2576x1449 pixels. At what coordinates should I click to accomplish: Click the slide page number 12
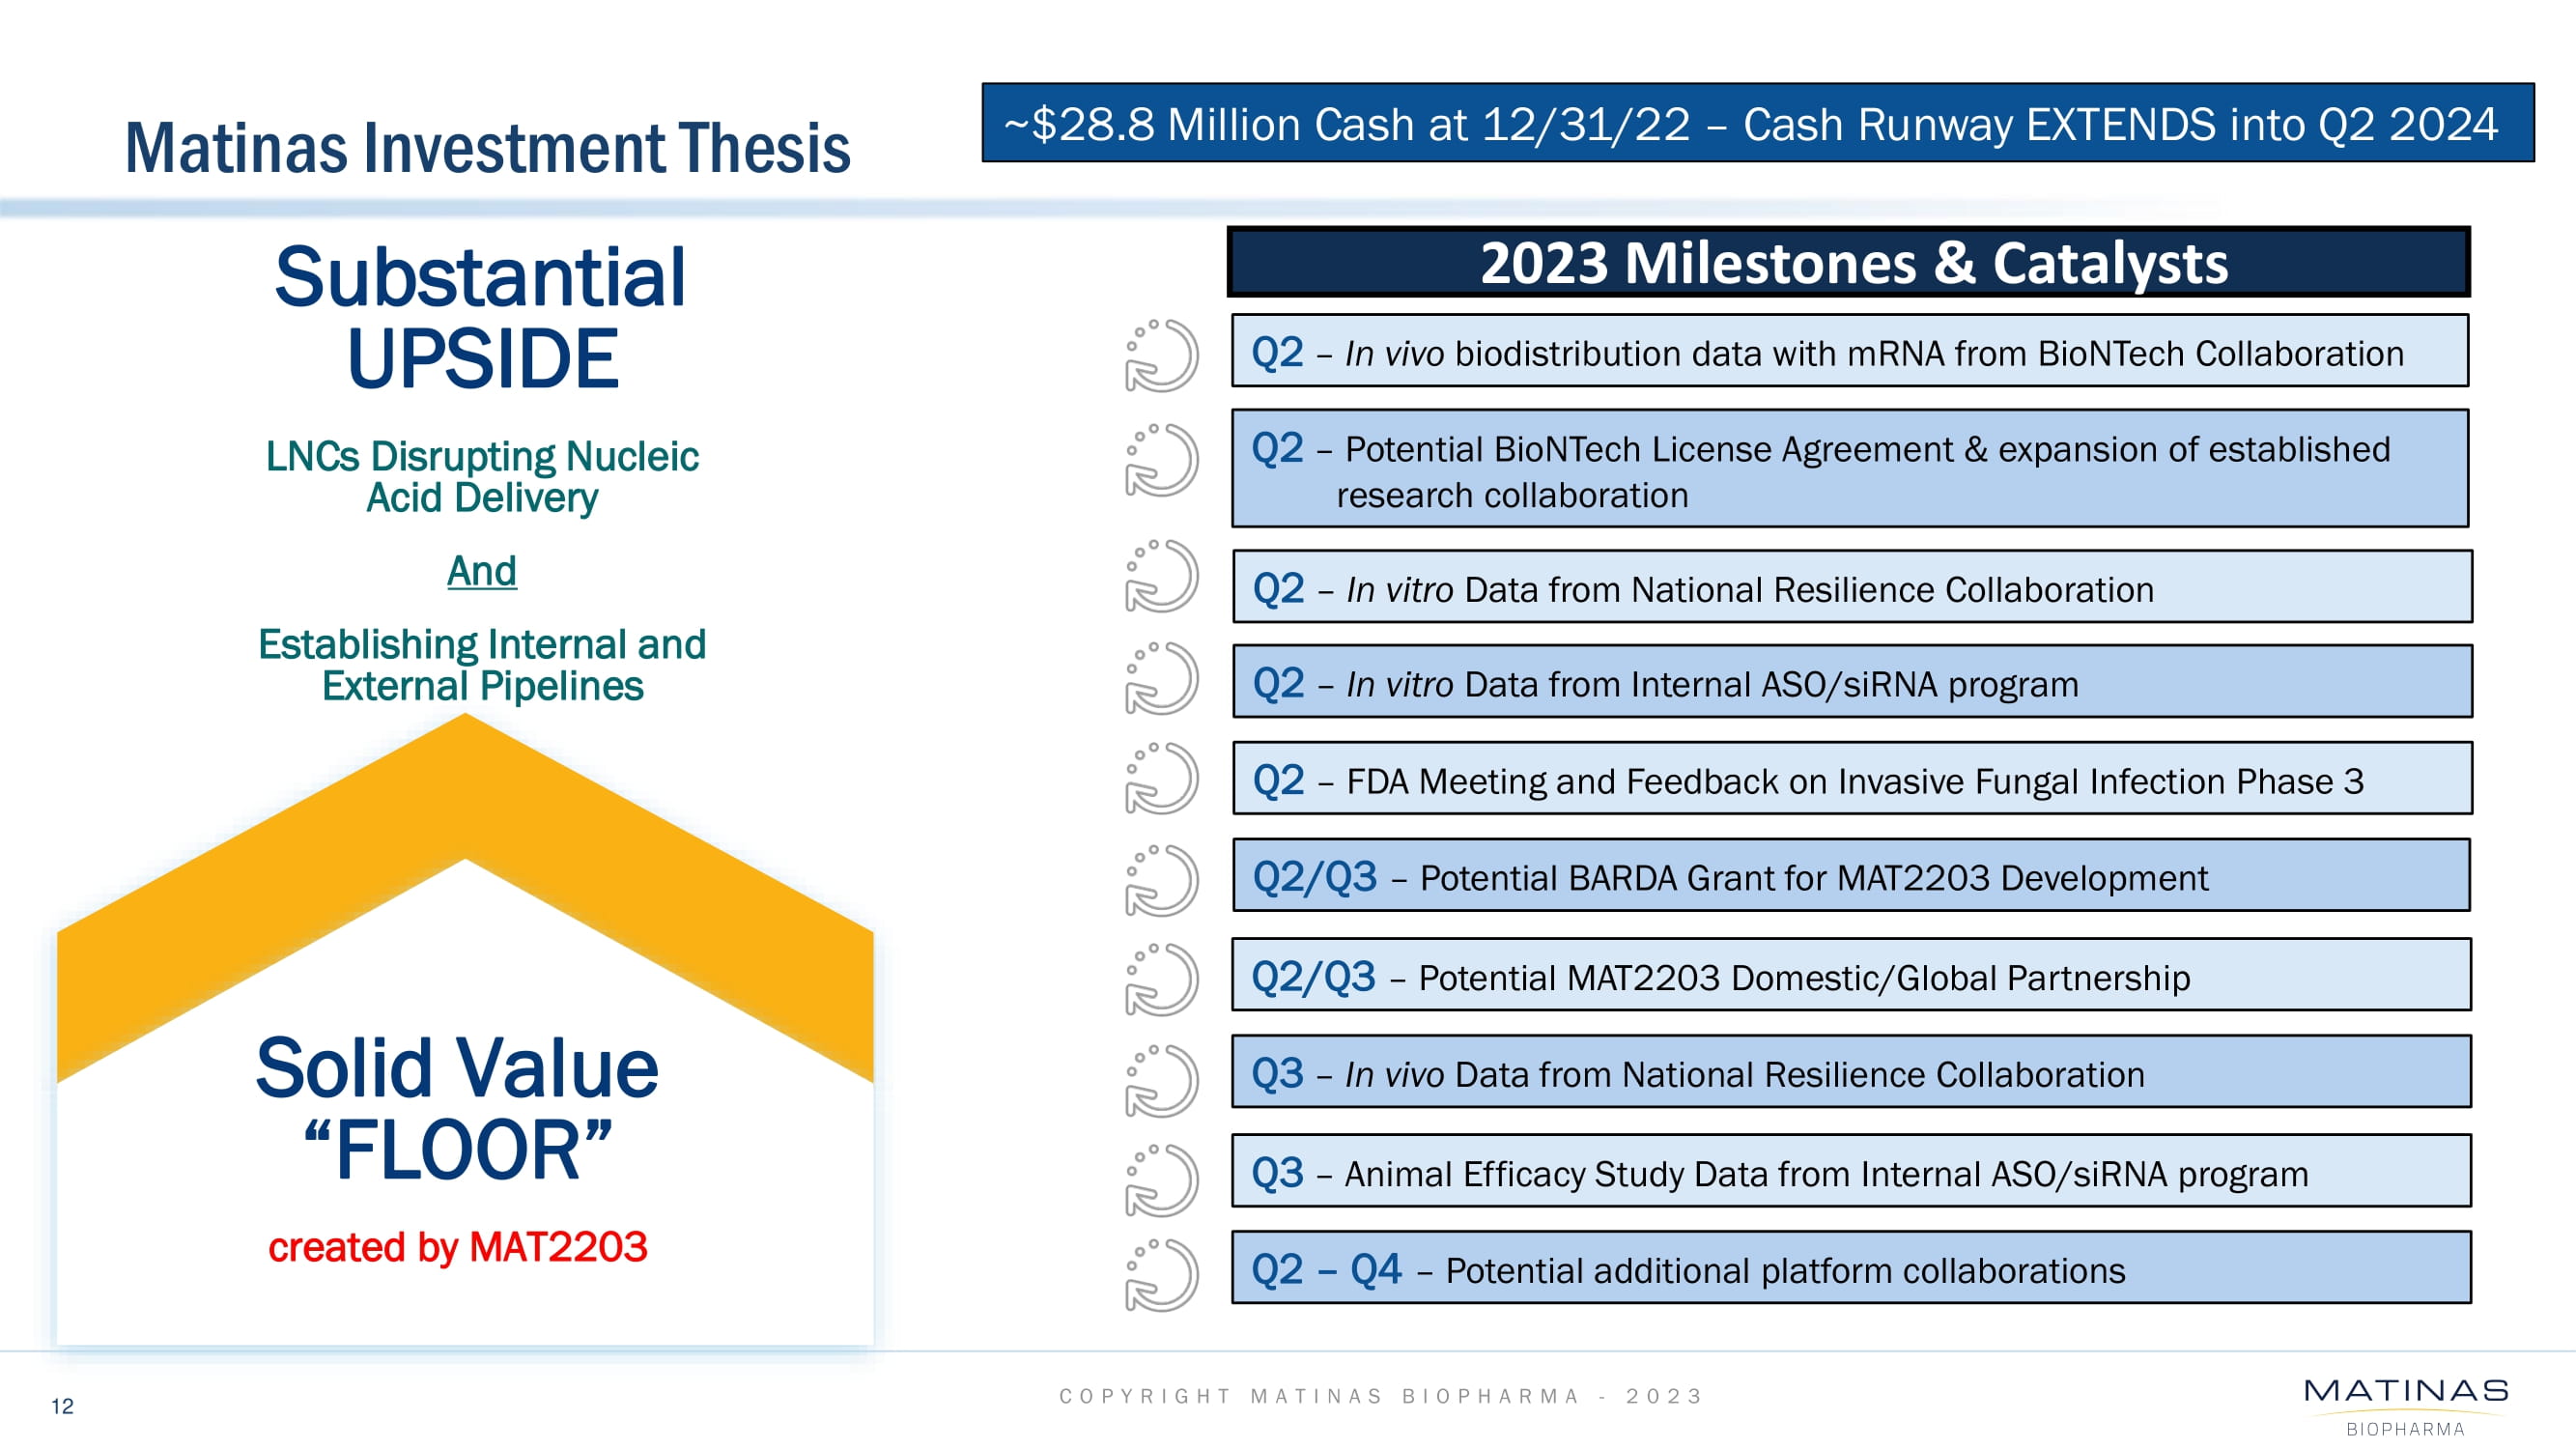(x=62, y=1406)
